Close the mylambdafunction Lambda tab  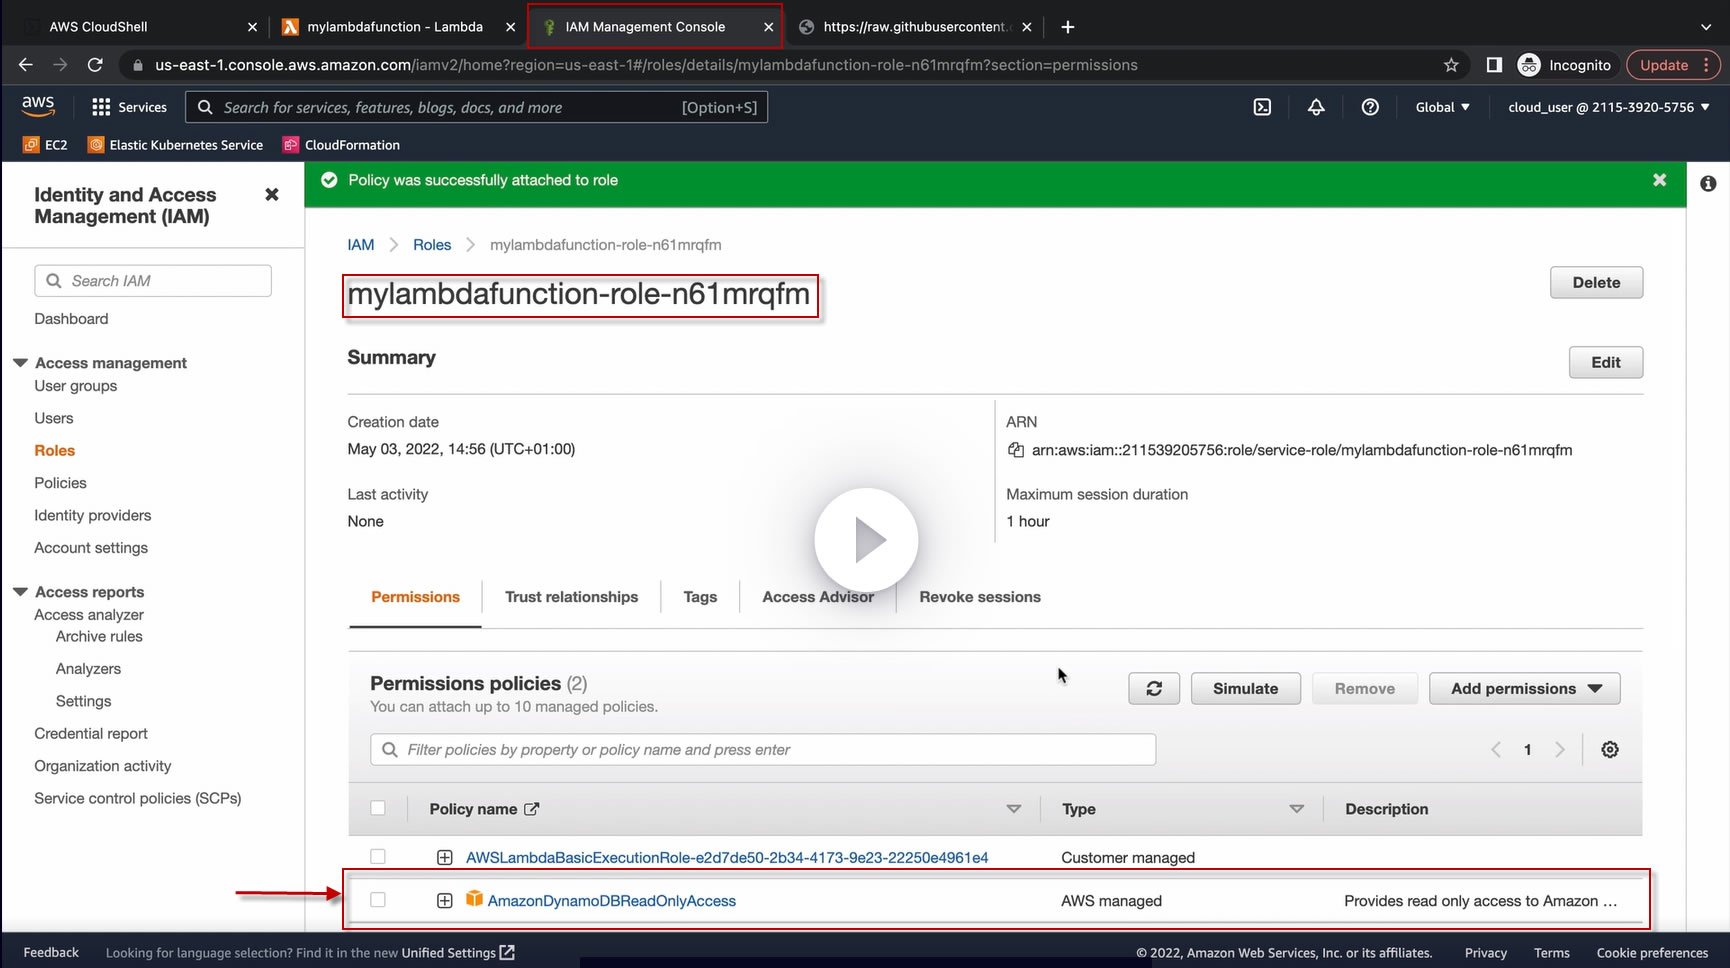(x=510, y=27)
